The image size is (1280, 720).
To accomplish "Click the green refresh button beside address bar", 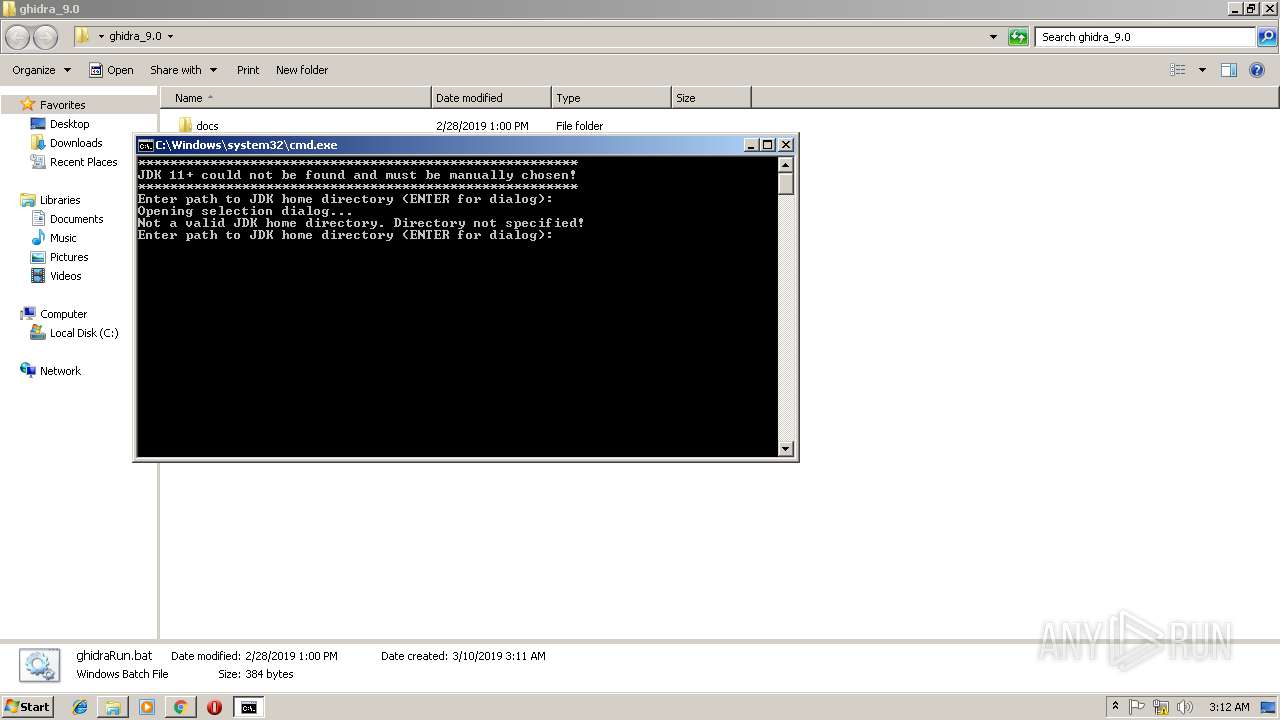I will [x=1018, y=37].
